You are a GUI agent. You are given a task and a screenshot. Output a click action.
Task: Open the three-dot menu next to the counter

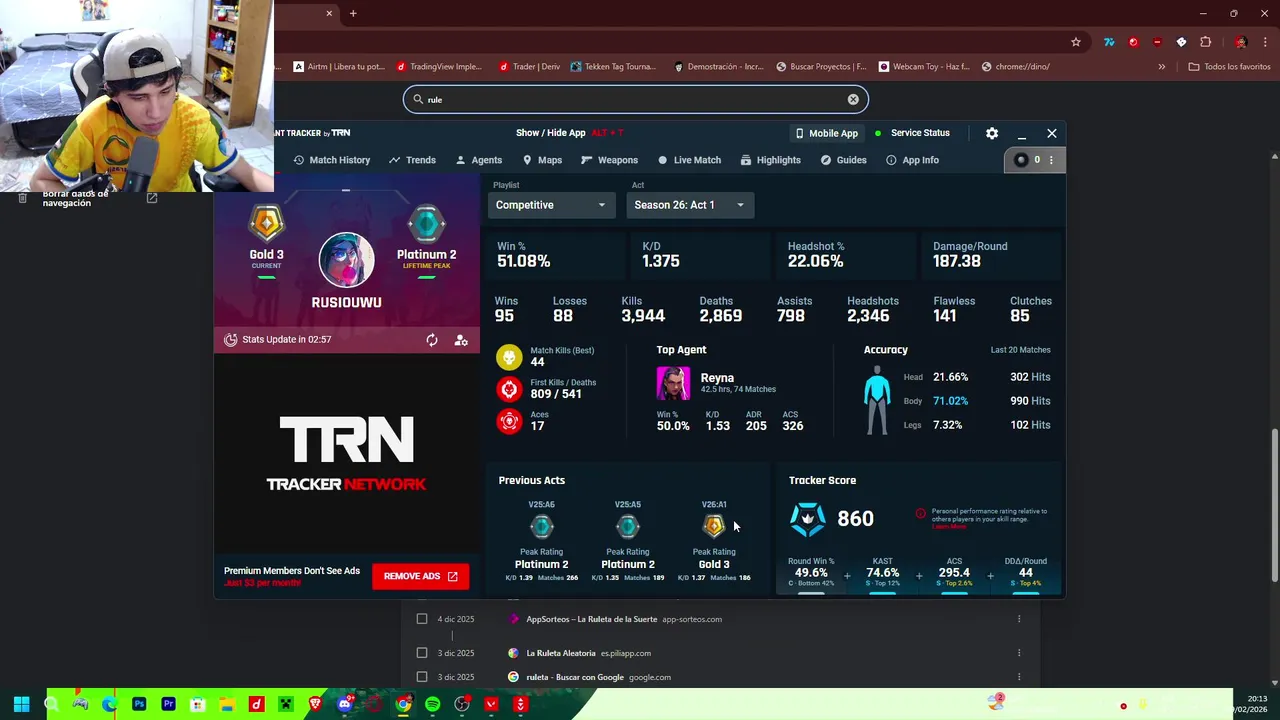[1051, 160]
